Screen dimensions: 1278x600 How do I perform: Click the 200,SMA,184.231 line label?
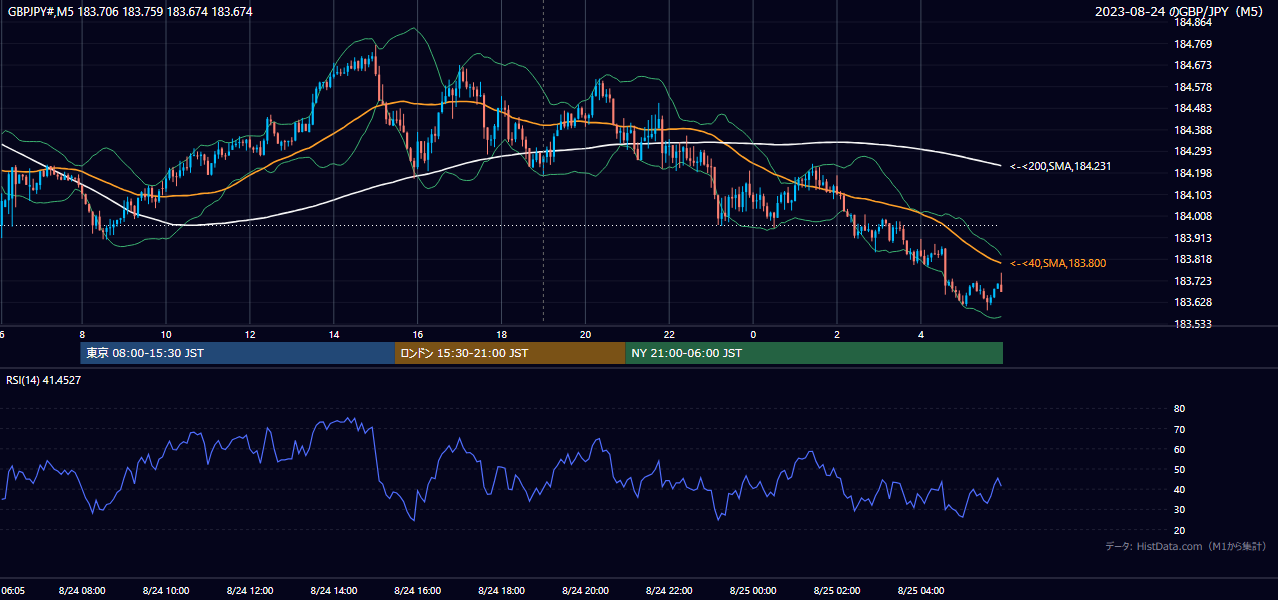tap(1060, 166)
